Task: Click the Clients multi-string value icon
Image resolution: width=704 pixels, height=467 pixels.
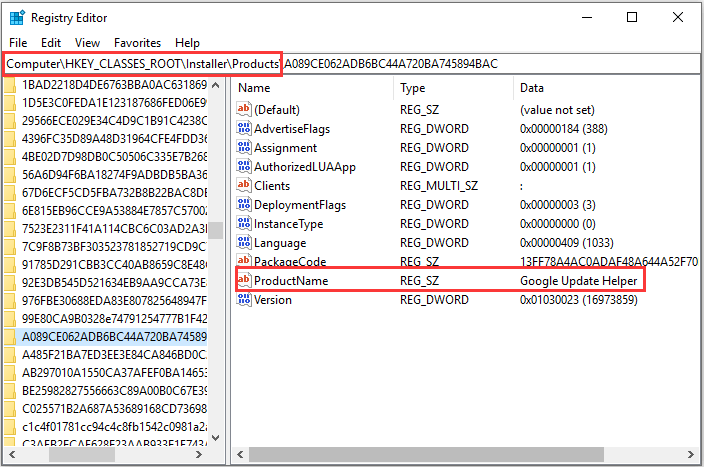Action: pos(243,186)
